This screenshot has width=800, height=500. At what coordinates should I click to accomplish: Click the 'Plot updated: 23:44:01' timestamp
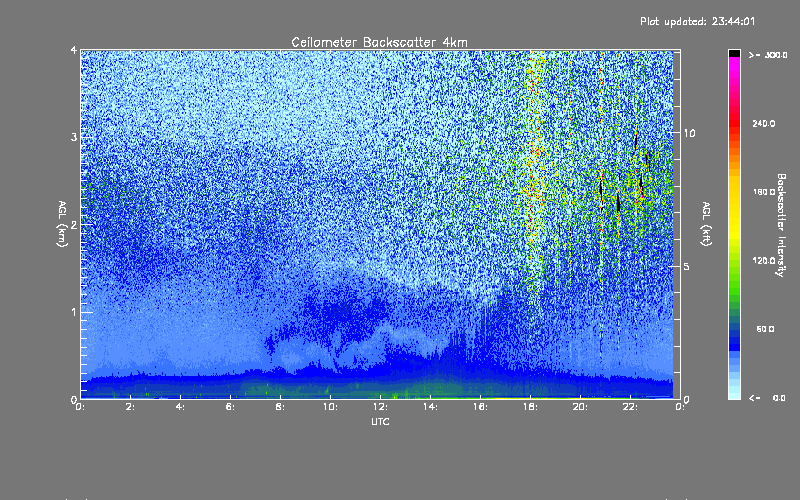tap(697, 21)
